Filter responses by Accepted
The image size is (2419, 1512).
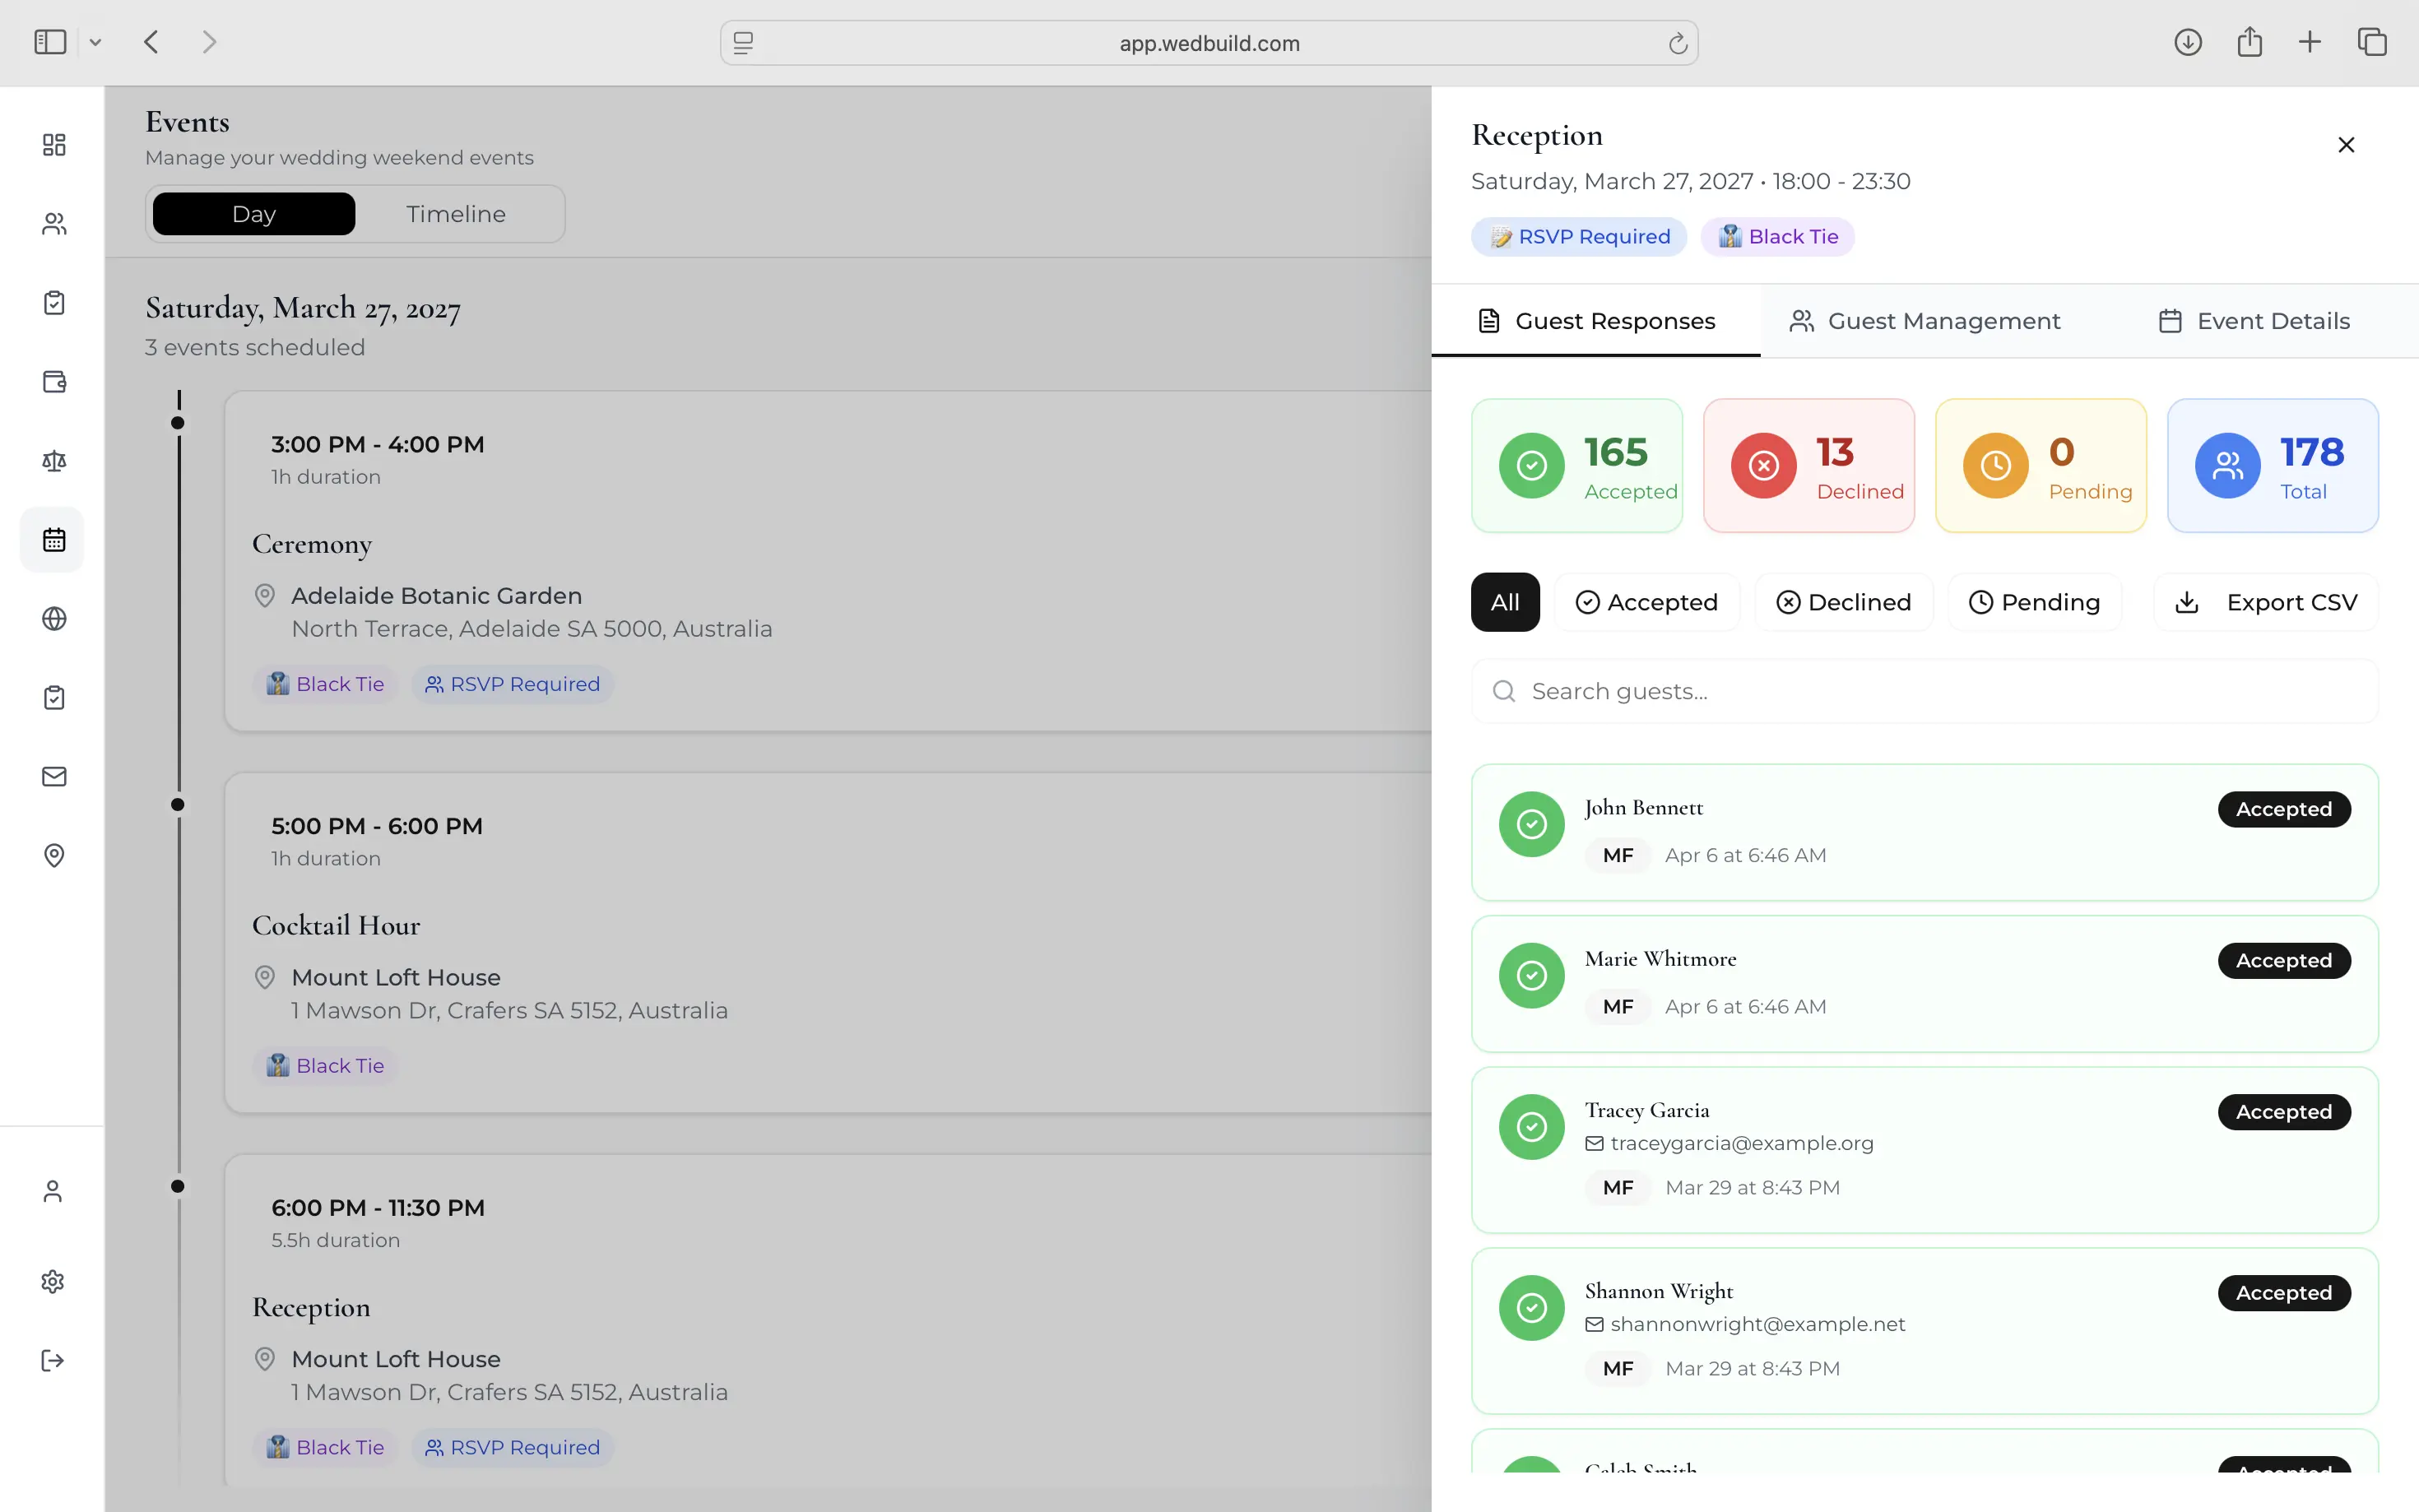1647,602
